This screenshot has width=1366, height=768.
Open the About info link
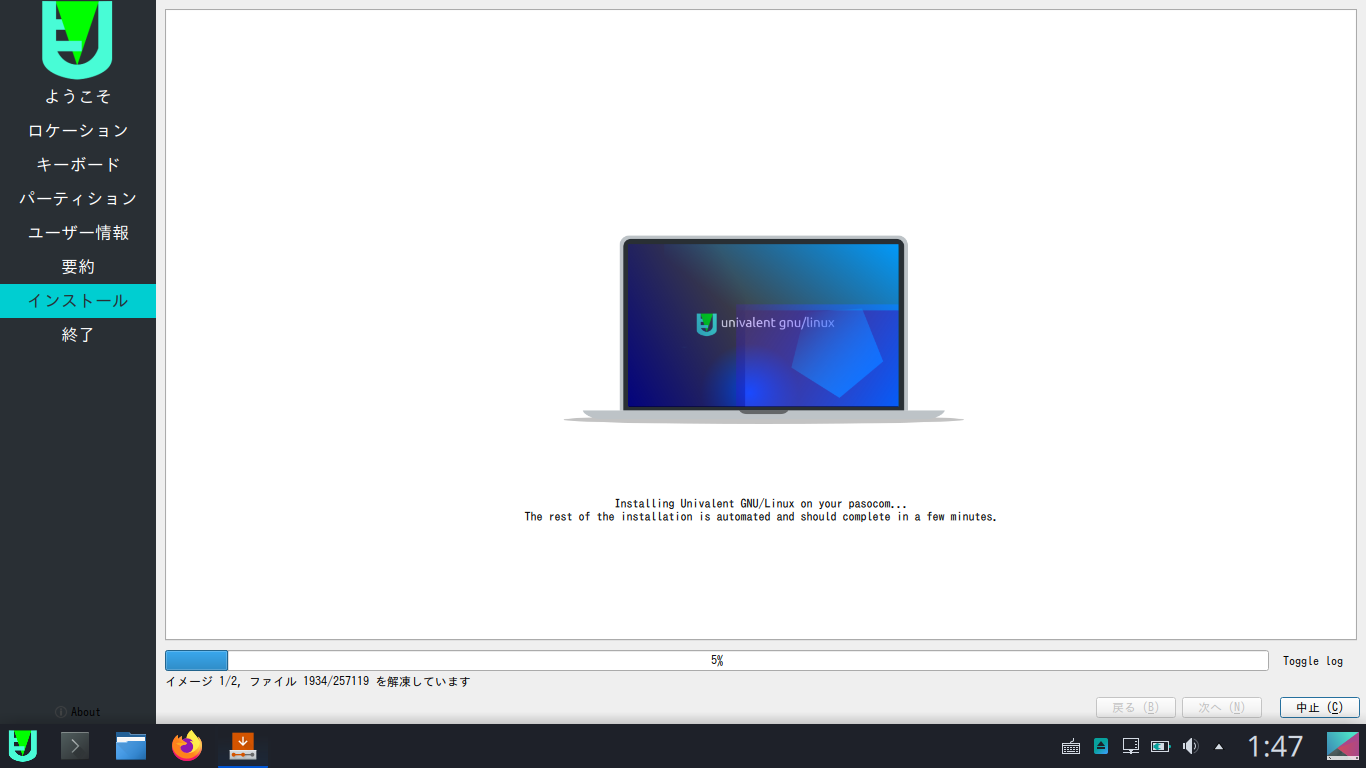coord(78,712)
